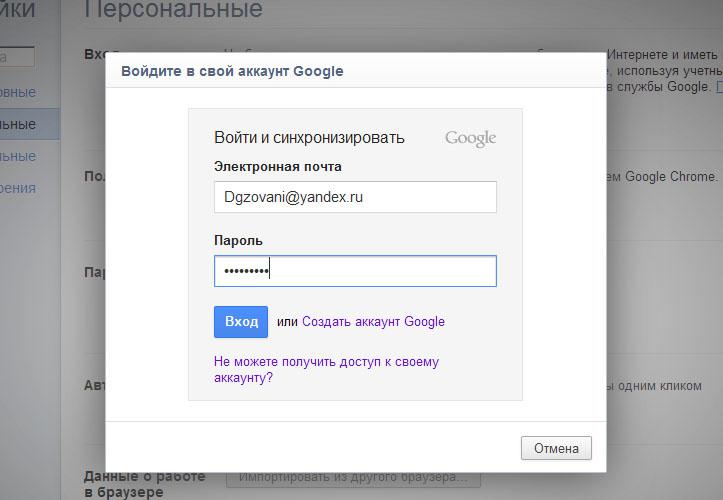Click the Персональные page heading
This screenshot has width=723, height=500.
(x=173, y=9)
